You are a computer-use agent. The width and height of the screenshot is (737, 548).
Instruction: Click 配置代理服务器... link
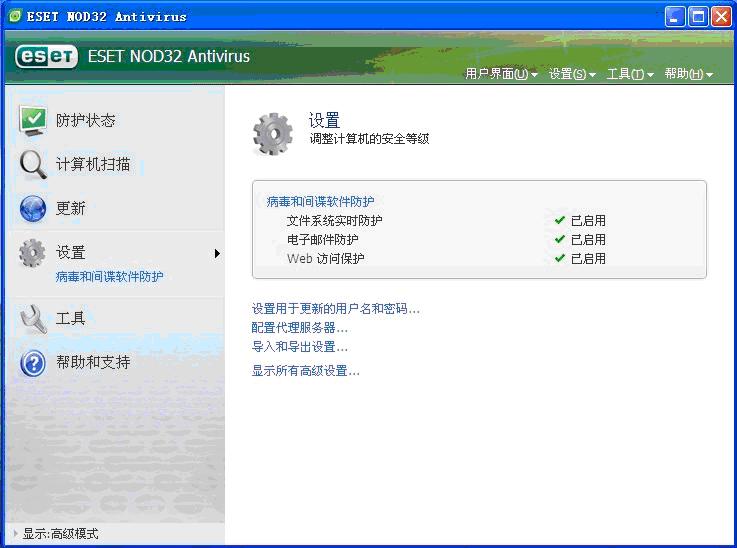[300, 328]
